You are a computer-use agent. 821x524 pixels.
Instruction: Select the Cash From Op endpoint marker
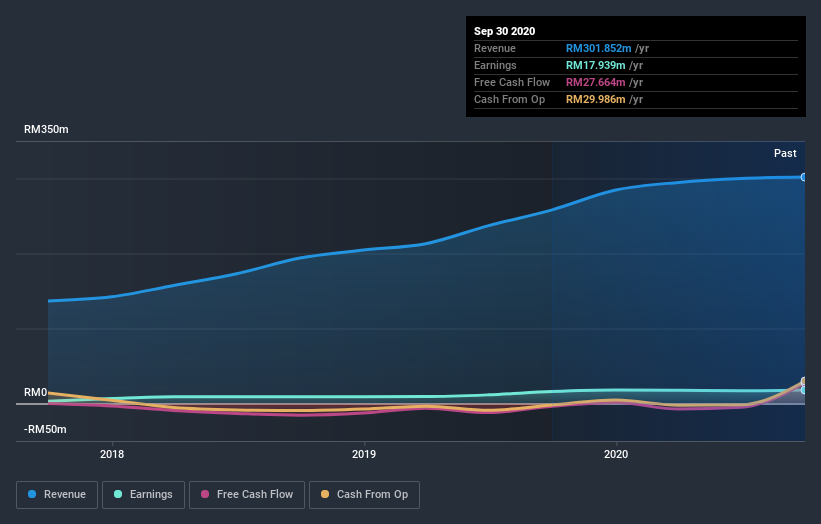(x=803, y=381)
